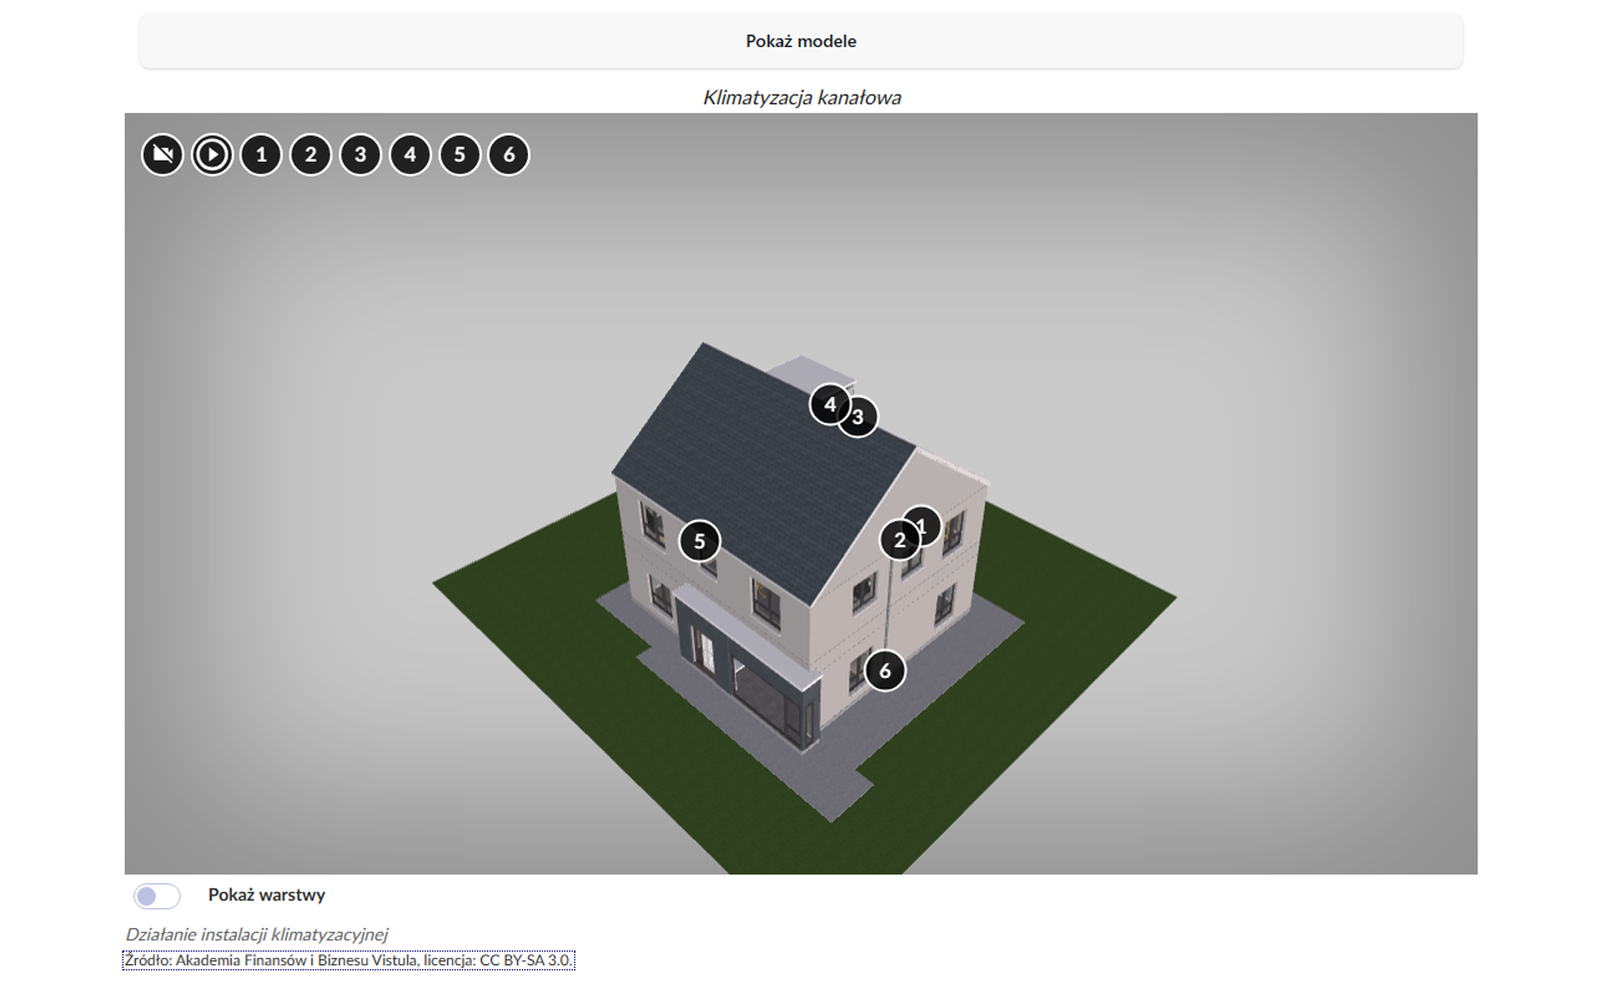Image resolution: width=1600 pixels, height=1006 pixels.
Task: Click the Źródło license attribution text
Action: tap(348, 961)
